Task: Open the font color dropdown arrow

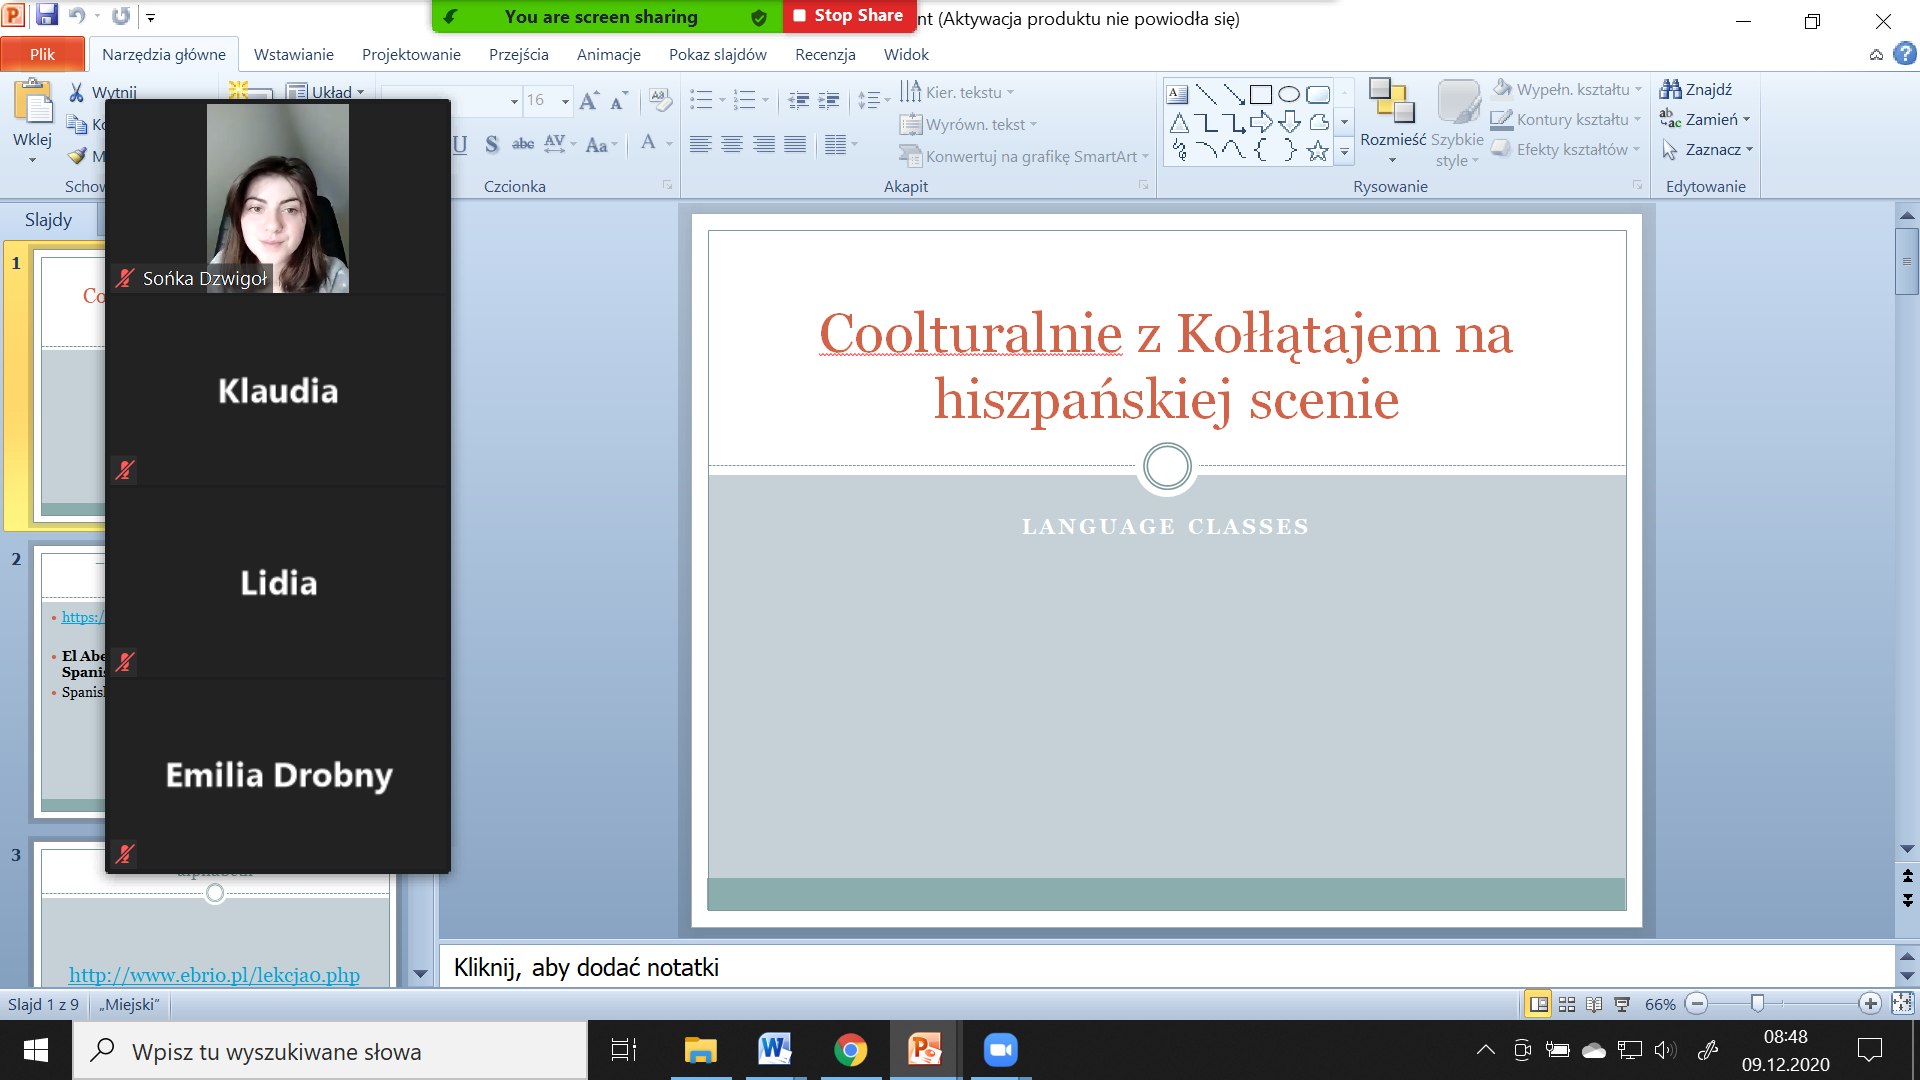Action: [x=669, y=144]
